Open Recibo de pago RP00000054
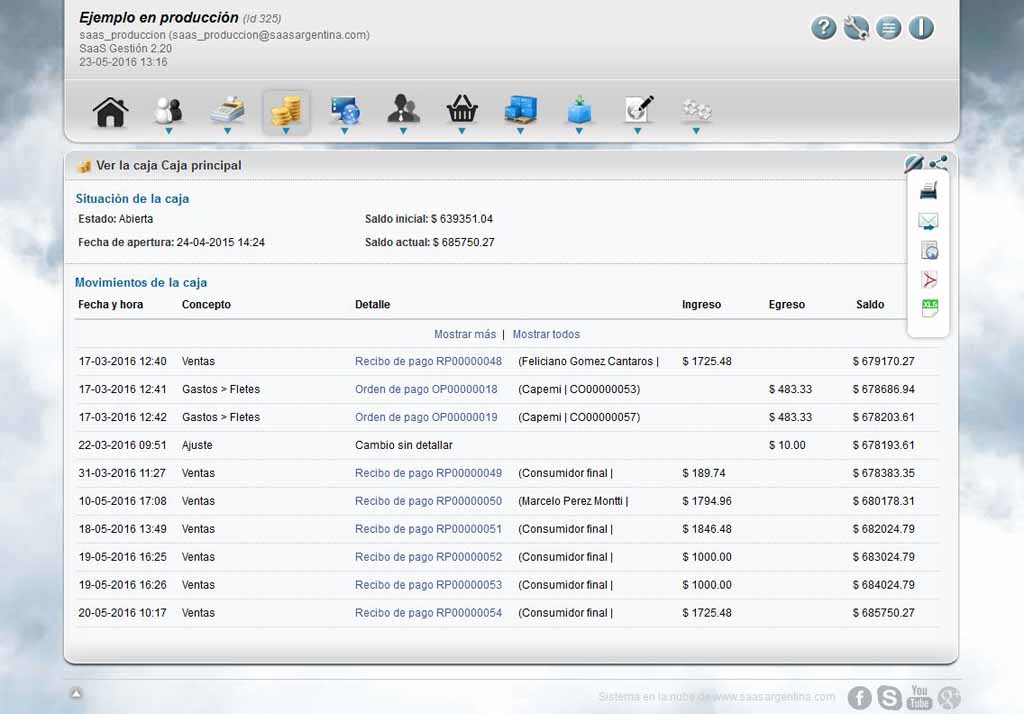1024x714 pixels. [428, 613]
